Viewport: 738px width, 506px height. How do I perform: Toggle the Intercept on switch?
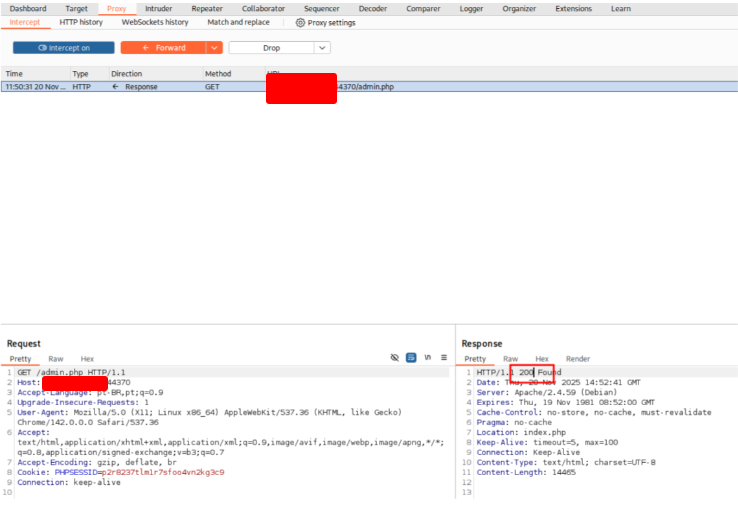[x=64, y=48]
